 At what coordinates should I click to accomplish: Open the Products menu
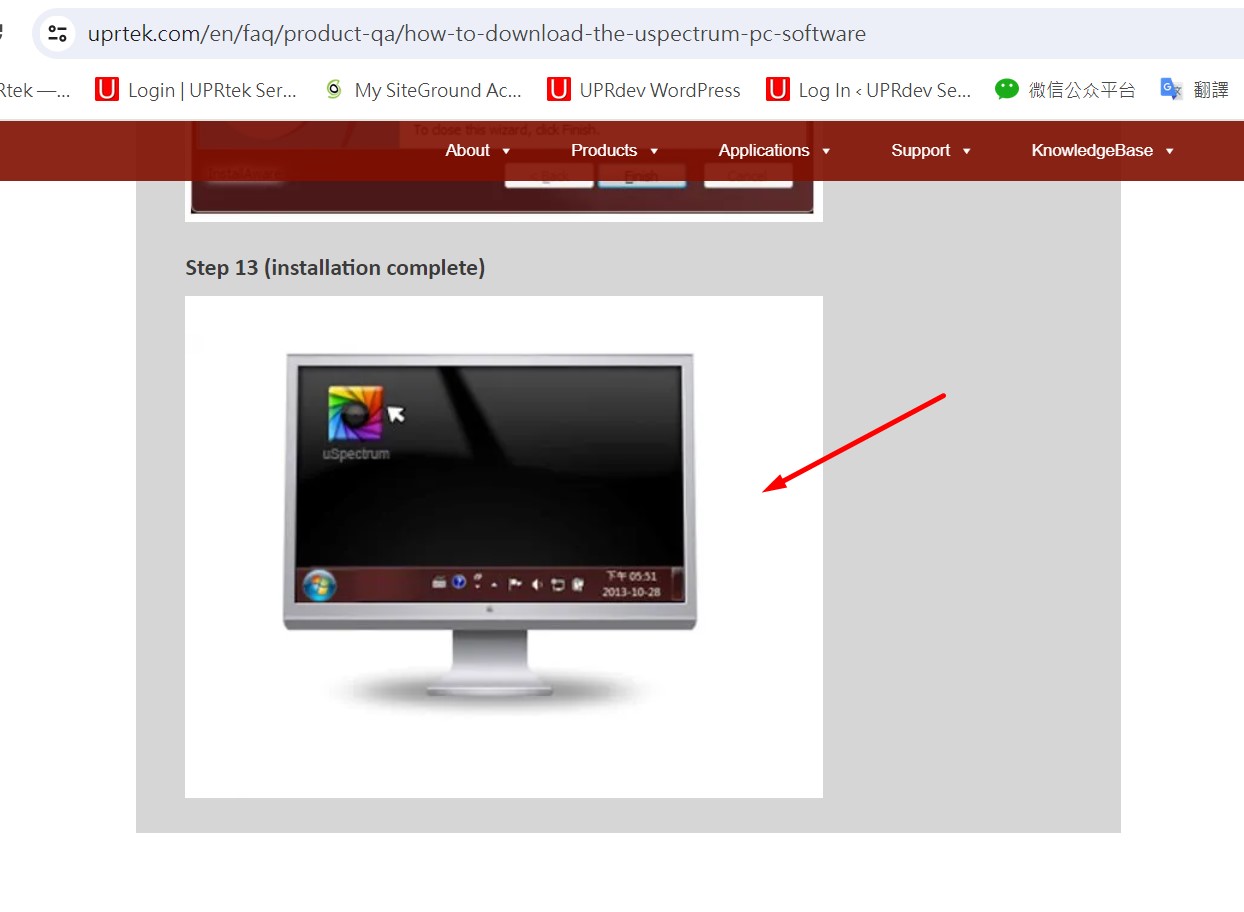pos(604,151)
